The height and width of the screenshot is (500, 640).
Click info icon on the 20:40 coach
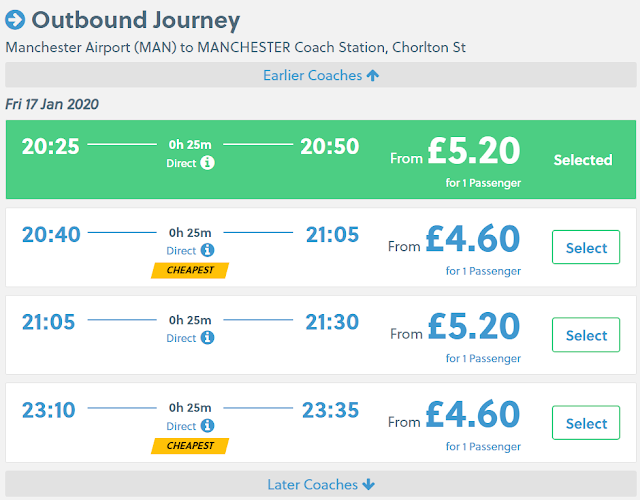[x=207, y=251]
